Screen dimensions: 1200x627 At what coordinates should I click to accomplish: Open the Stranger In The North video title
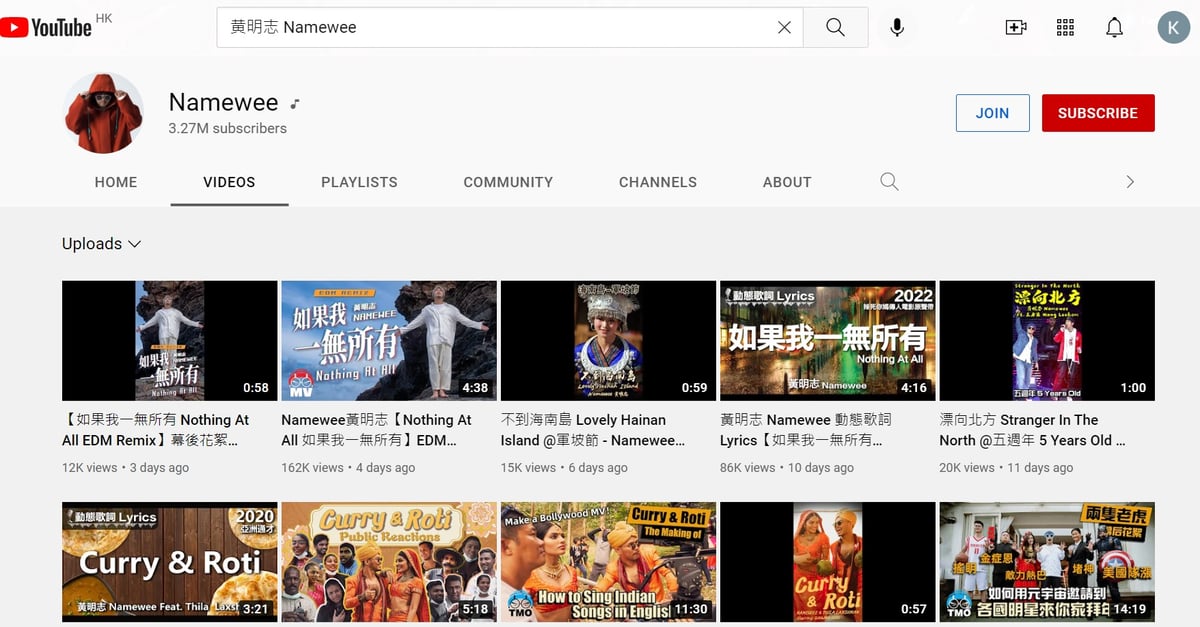click(x=1032, y=430)
